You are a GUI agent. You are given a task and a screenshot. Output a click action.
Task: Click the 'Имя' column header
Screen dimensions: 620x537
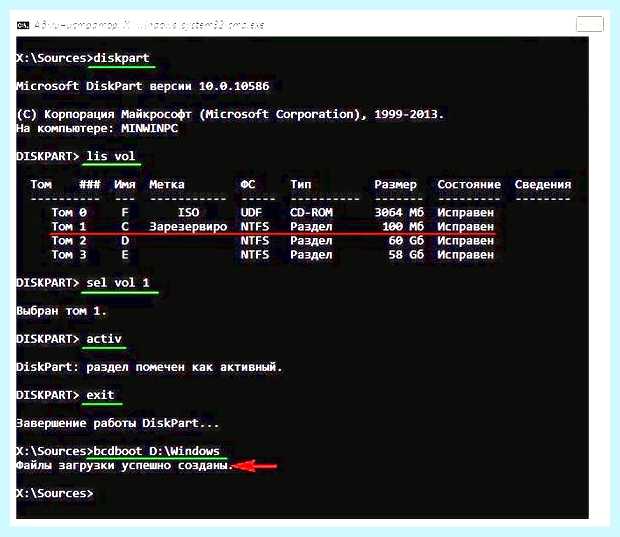125,184
